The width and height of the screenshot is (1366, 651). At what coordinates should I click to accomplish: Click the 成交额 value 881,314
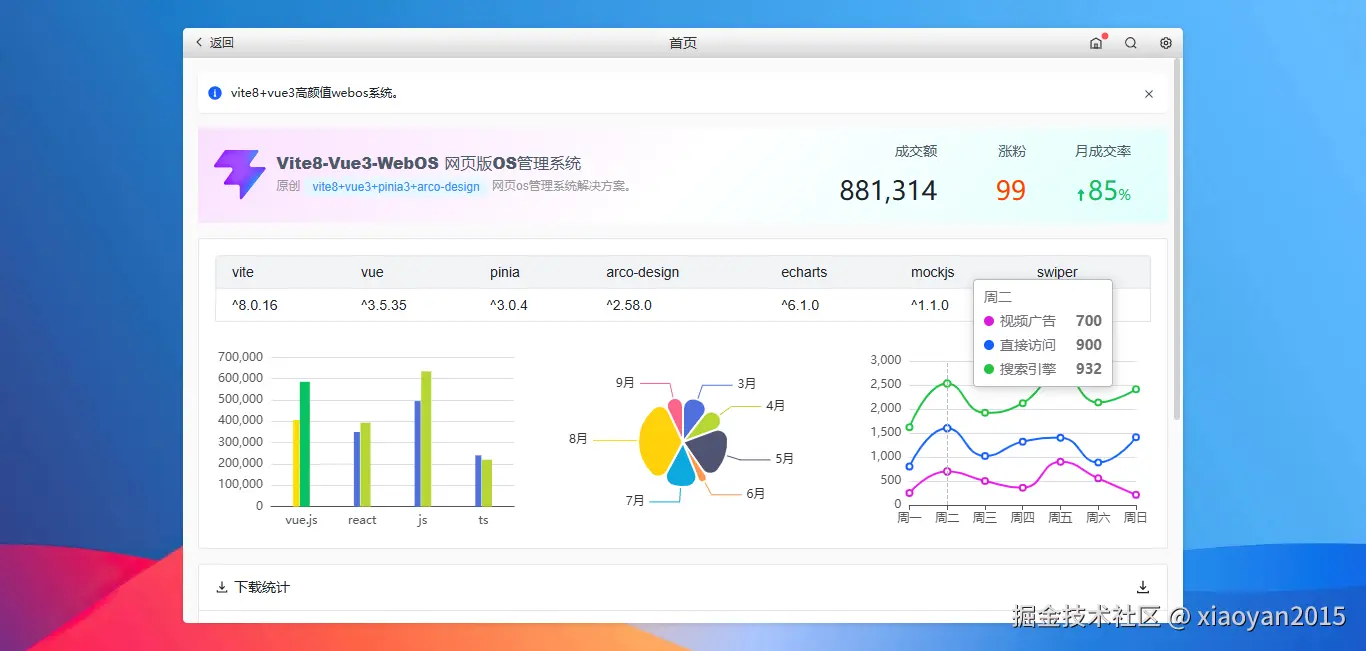888,190
